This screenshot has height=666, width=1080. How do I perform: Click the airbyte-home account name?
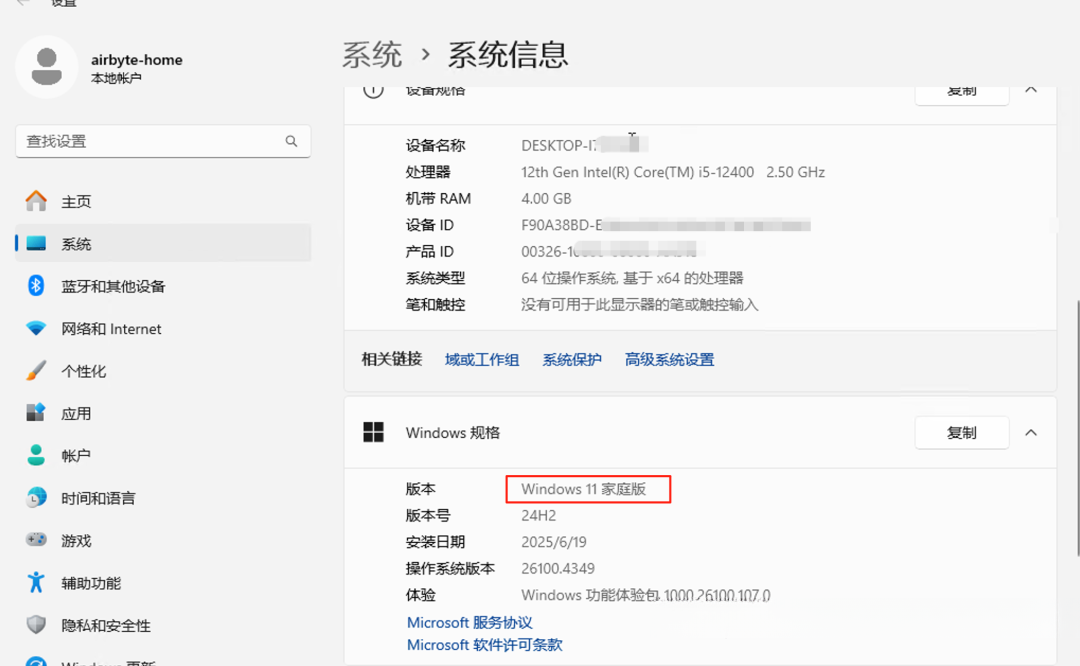tap(136, 60)
